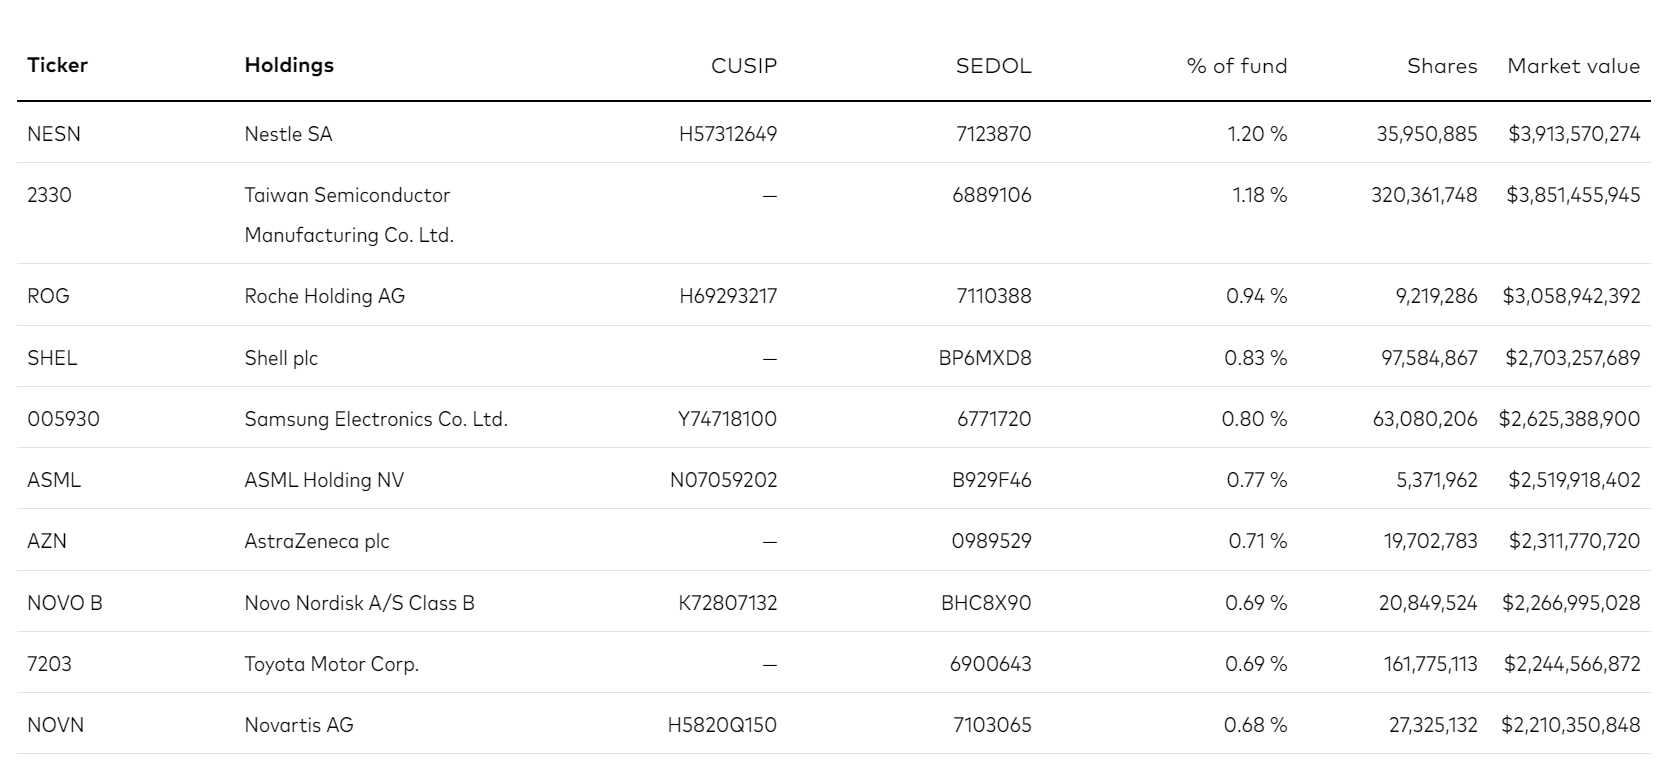Sort by the Holdings column header
This screenshot has width=1678, height=766.
pos(289,65)
